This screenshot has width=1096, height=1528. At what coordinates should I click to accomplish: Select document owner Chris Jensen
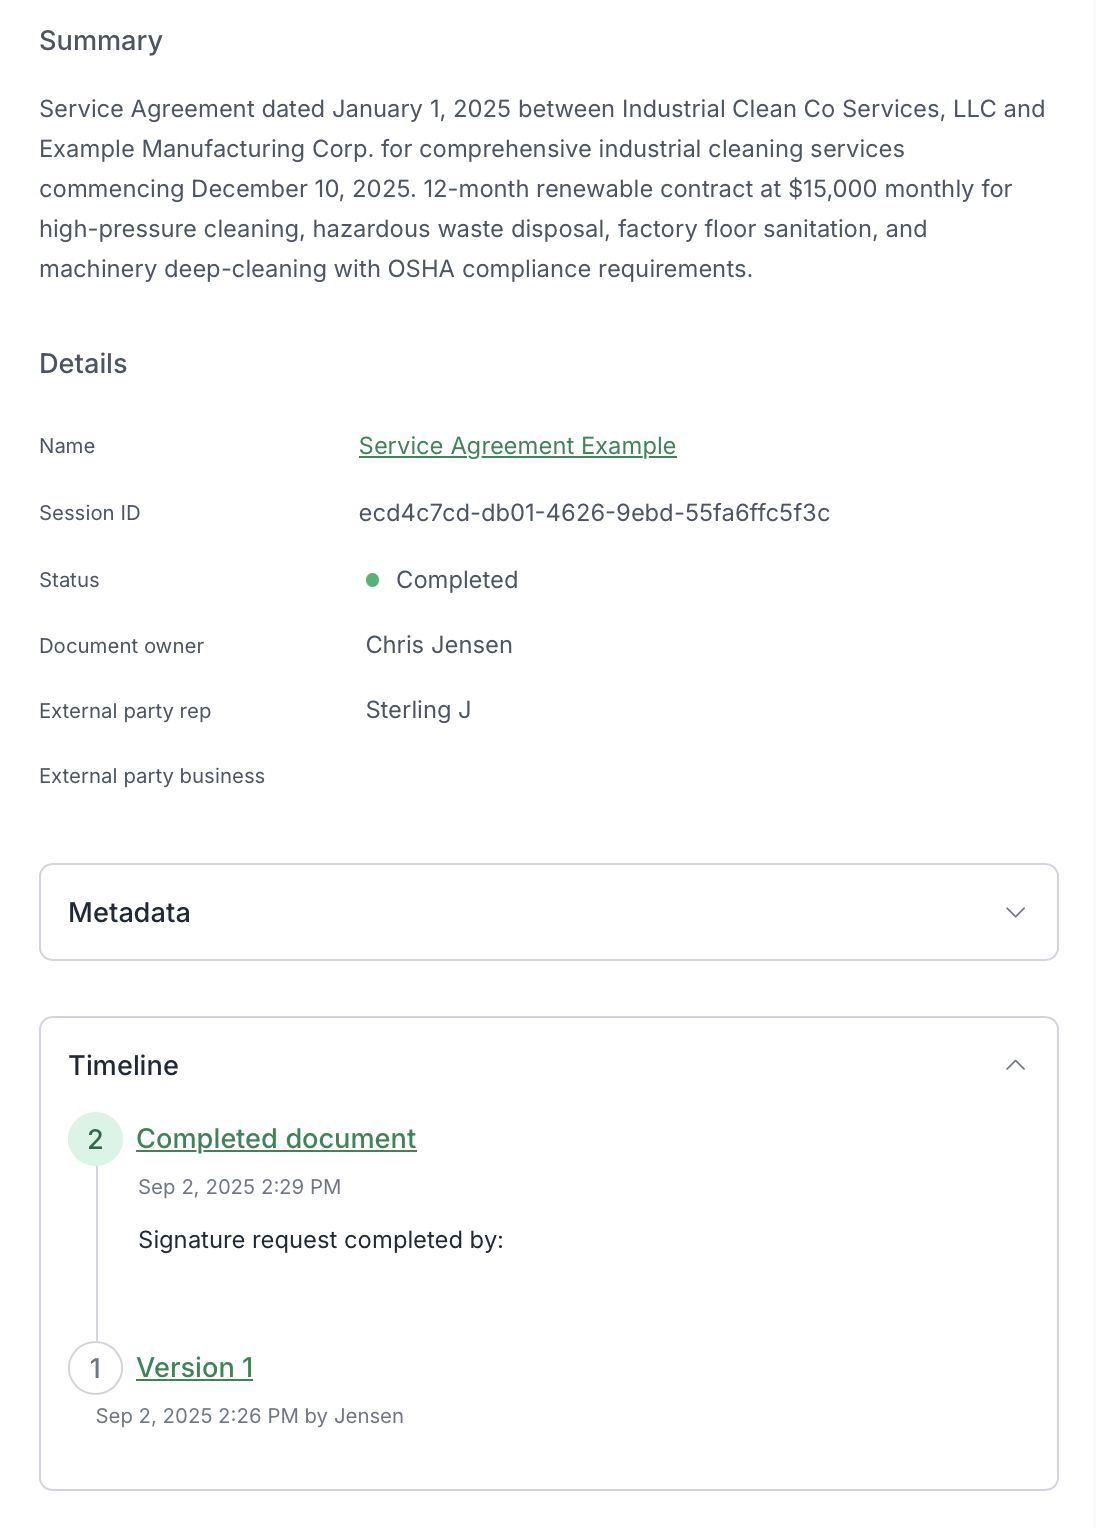pos(439,645)
